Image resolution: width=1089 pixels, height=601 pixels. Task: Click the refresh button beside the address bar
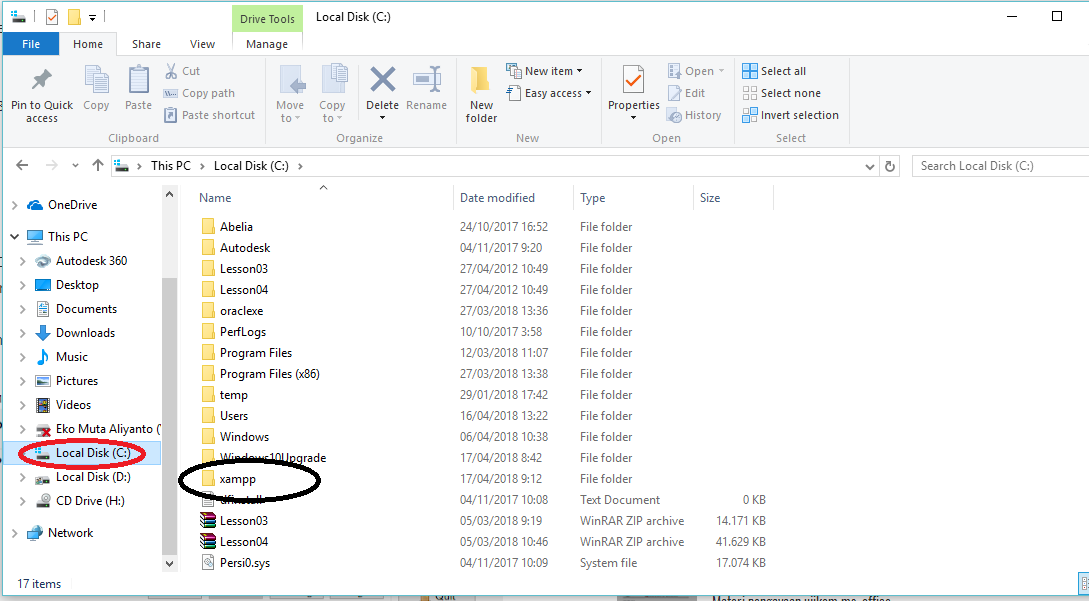[890, 165]
